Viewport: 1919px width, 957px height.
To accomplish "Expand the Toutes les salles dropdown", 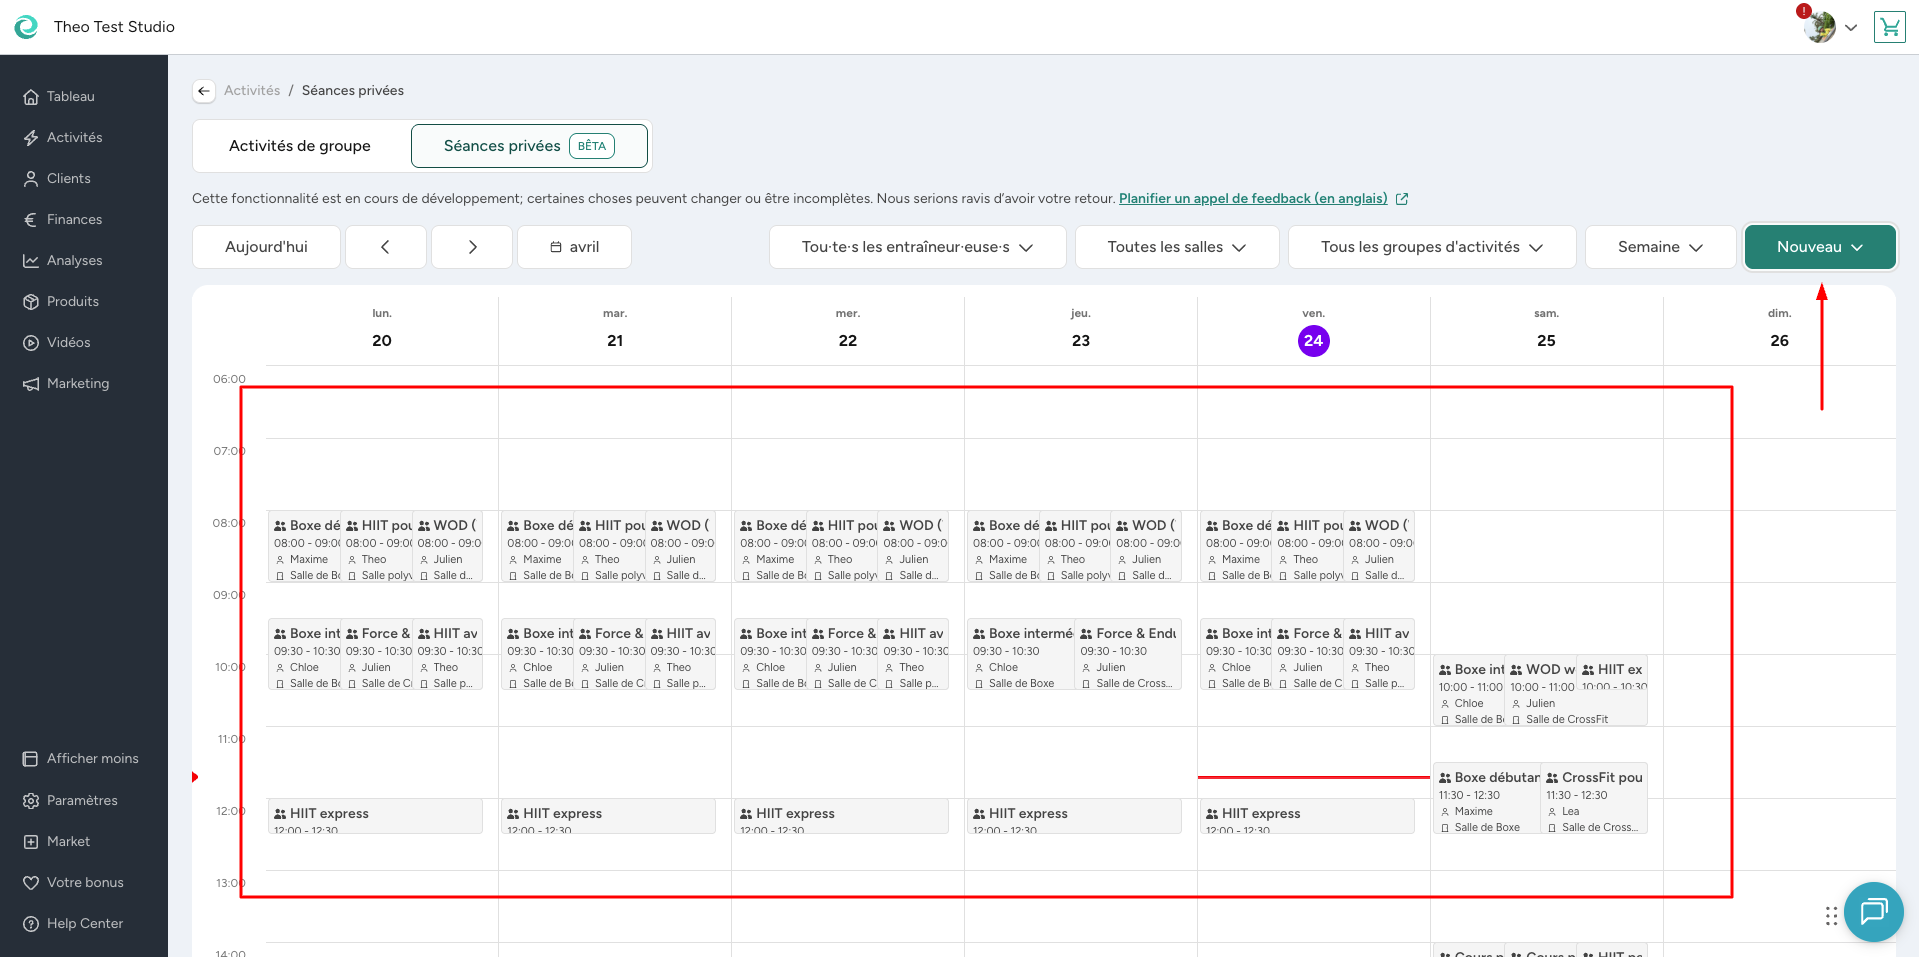I will (x=1176, y=247).
